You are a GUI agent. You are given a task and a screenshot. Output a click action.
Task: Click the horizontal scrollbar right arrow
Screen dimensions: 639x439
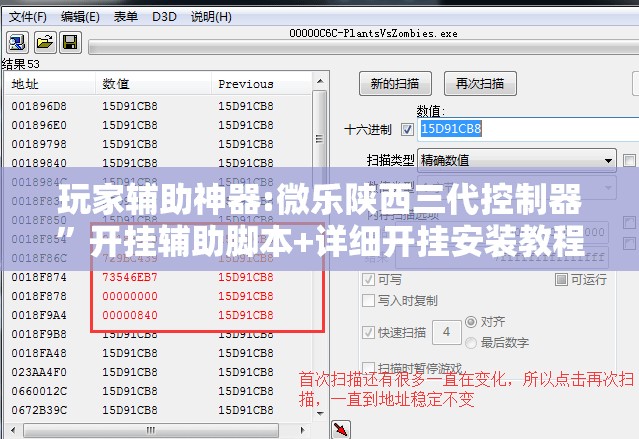click(x=302, y=430)
